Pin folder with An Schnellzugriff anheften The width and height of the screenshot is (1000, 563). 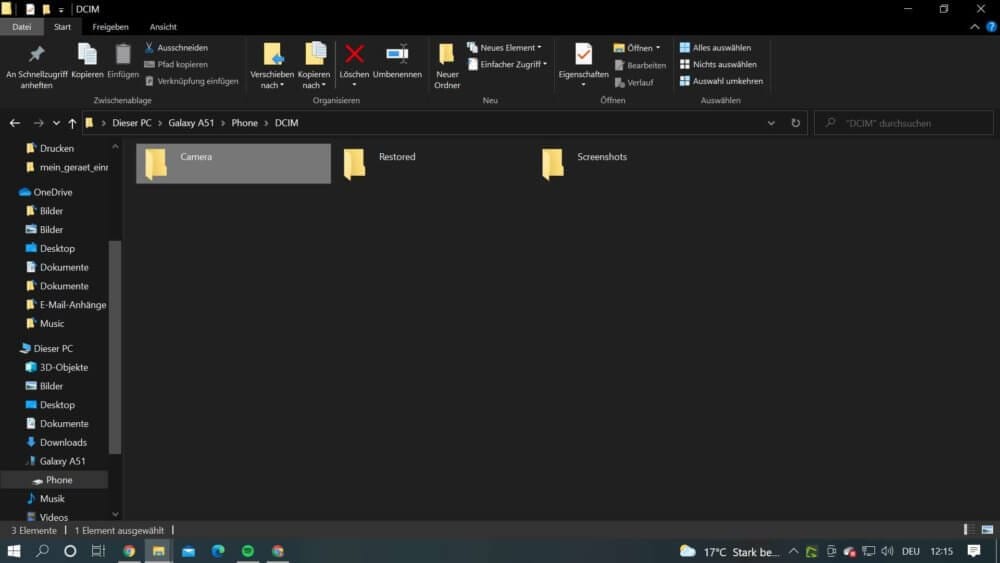pos(36,66)
